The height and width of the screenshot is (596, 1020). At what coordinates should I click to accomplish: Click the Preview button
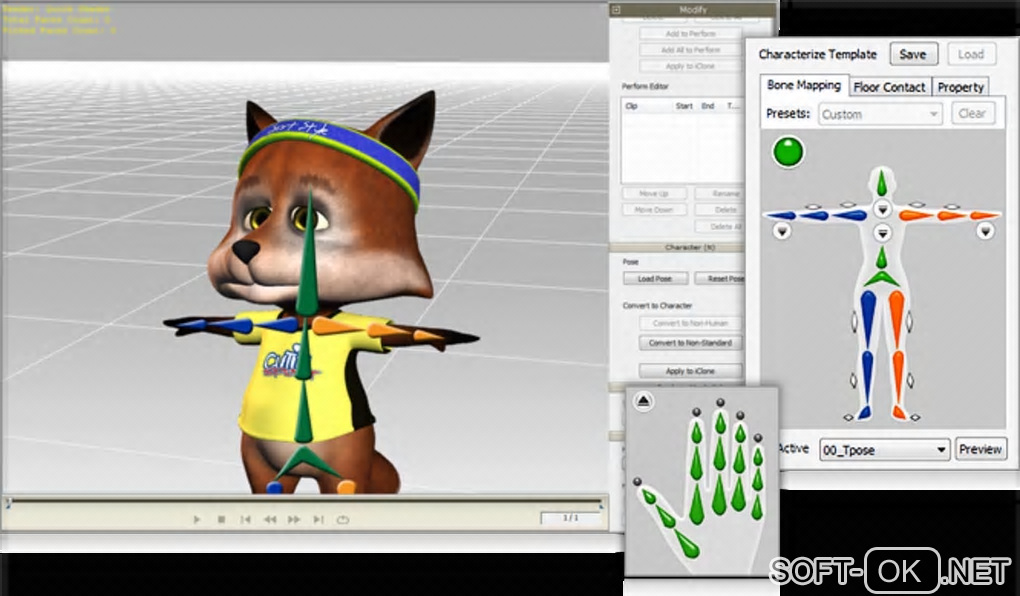click(x=980, y=450)
